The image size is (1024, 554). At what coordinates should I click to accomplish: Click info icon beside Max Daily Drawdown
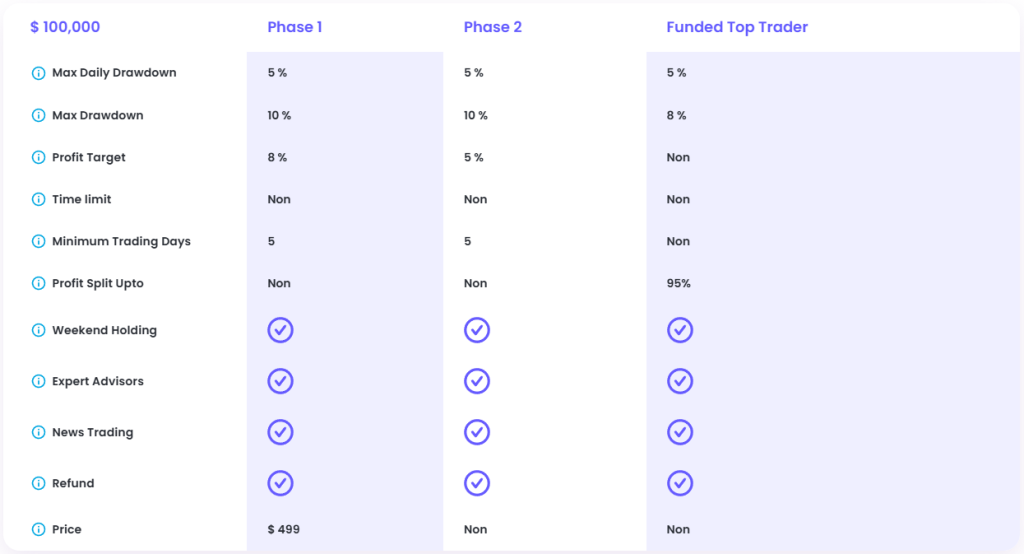39,73
